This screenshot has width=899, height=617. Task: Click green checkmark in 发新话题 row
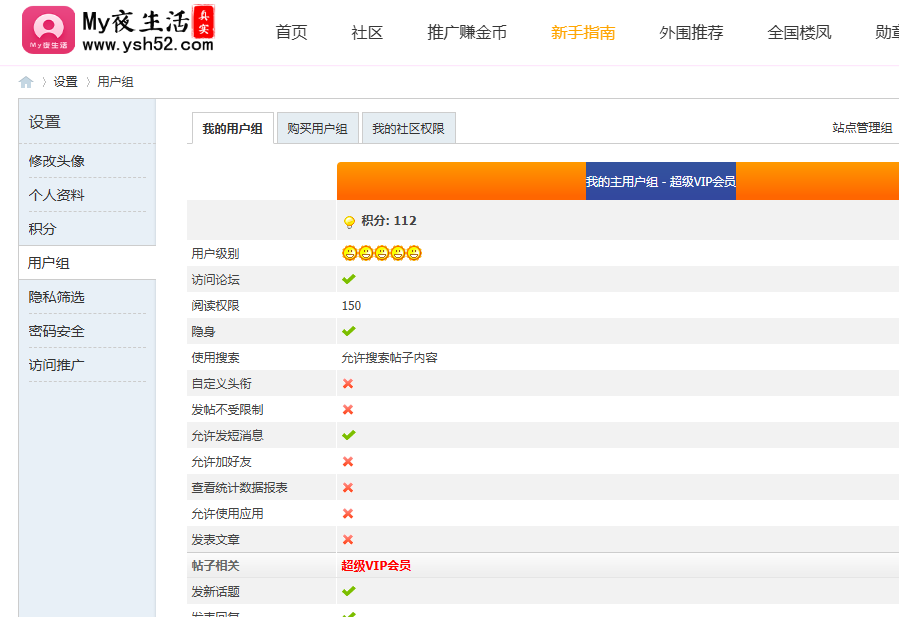(x=349, y=591)
